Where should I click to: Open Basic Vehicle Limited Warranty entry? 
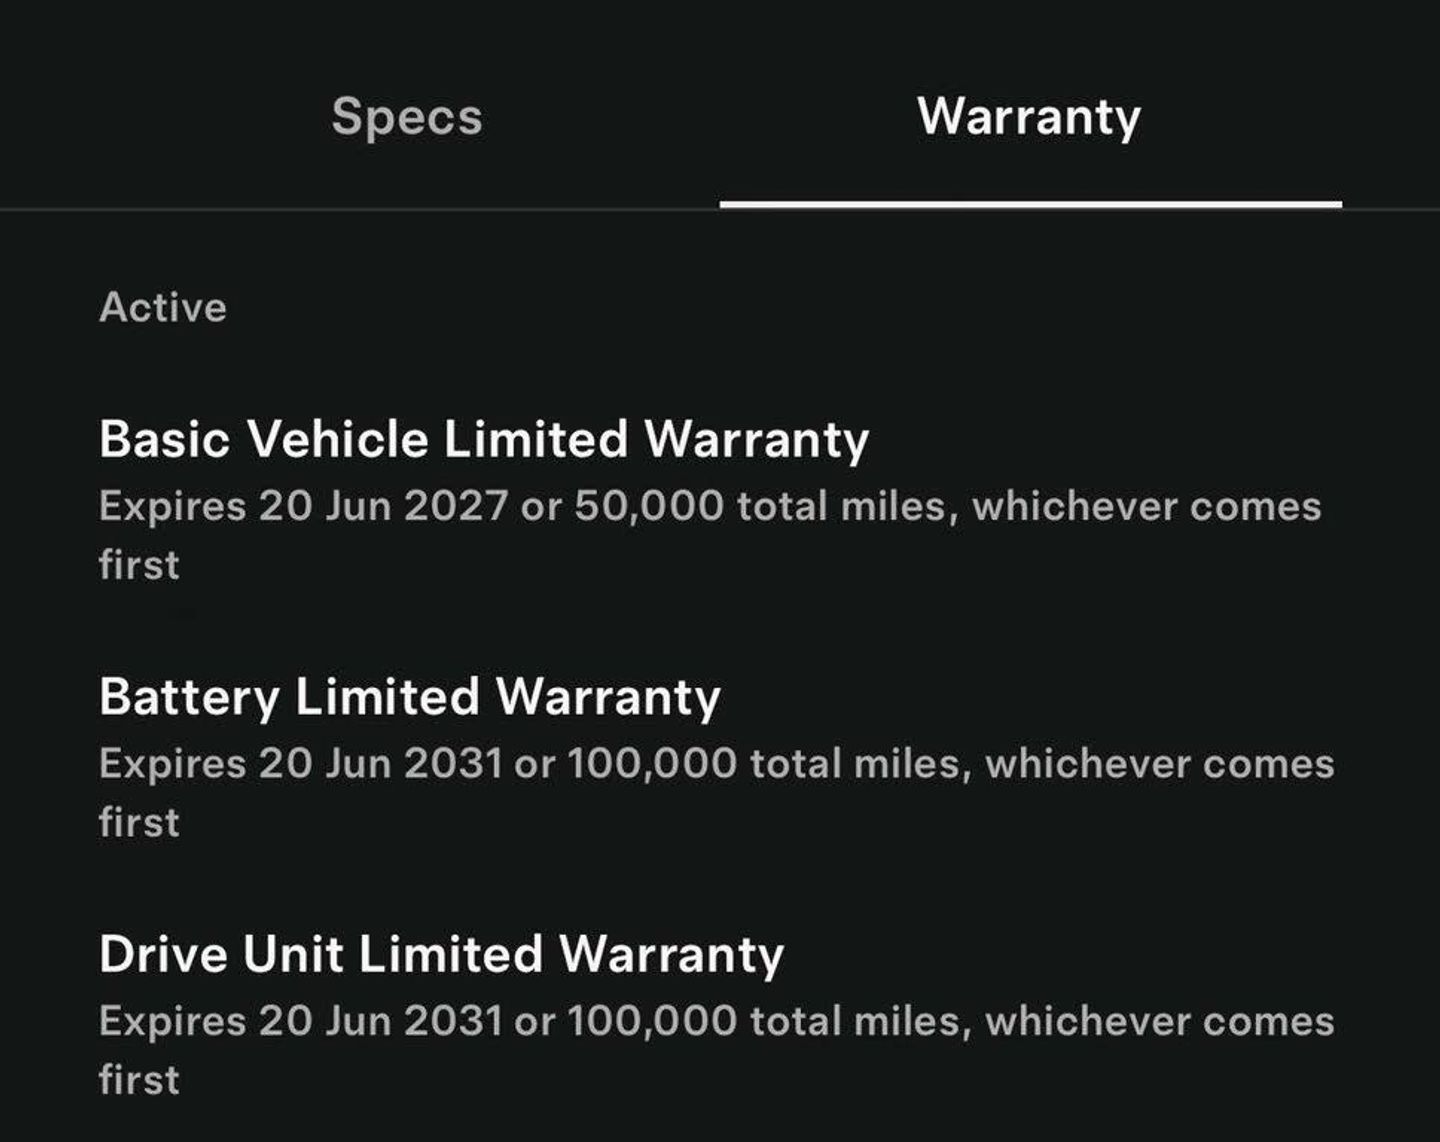click(484, 439)
